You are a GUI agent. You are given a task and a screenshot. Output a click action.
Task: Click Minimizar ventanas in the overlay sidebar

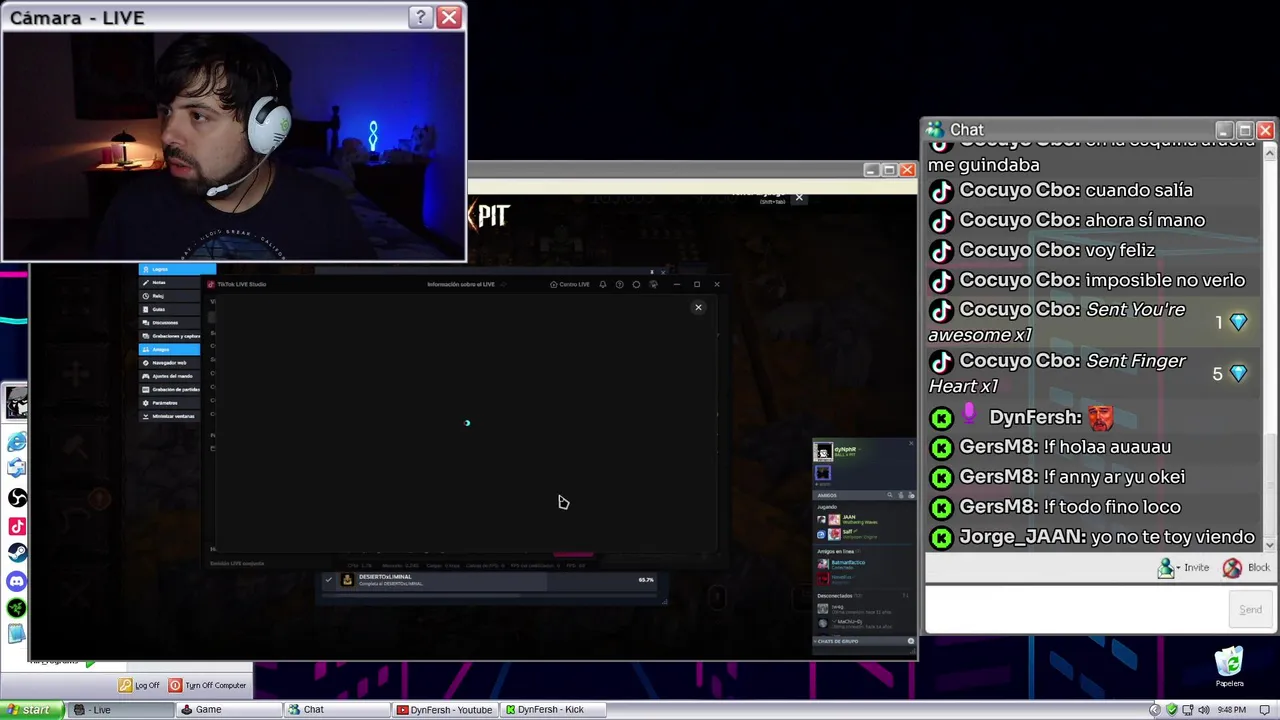click(170, 416)
